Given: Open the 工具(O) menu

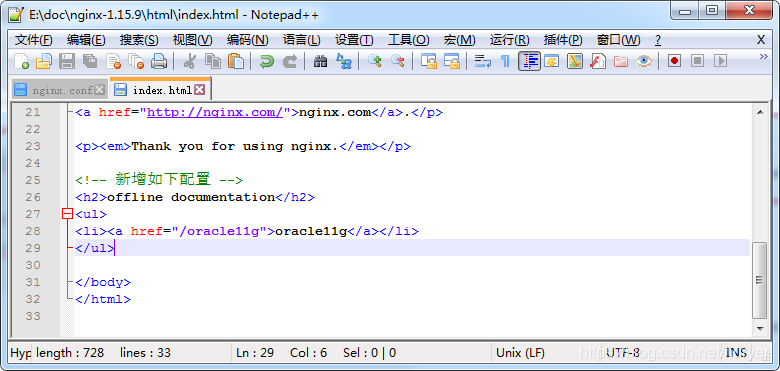Looking at the screenshot, I should coord(408,40).
